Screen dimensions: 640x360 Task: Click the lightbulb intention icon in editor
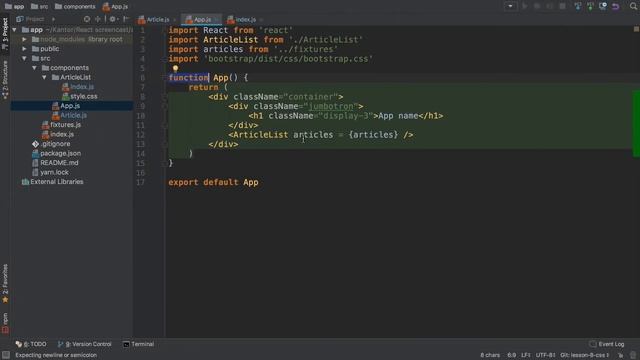(x=175, y=69)
